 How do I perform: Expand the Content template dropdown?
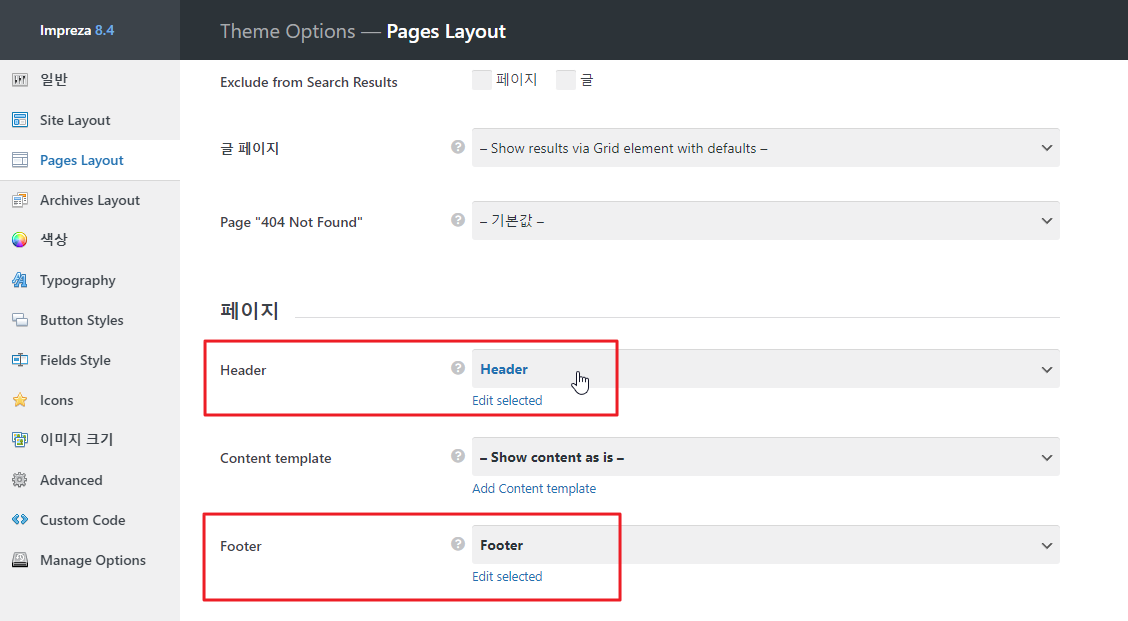[x=765, y=457]
